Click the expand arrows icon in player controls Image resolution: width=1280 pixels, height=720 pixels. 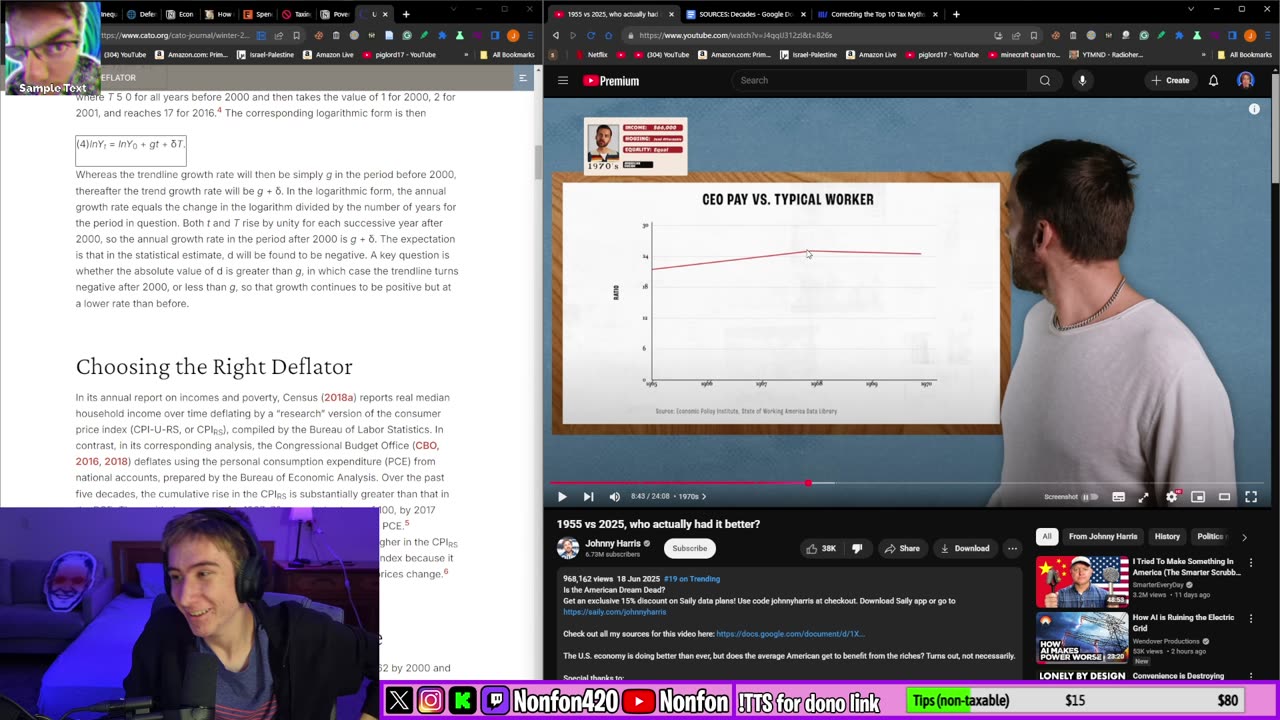pyautogui.click(x=1143, y=497)
